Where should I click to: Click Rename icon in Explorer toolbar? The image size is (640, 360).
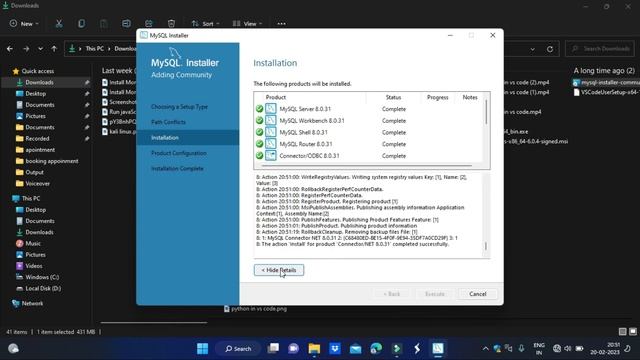coord(127,24)
